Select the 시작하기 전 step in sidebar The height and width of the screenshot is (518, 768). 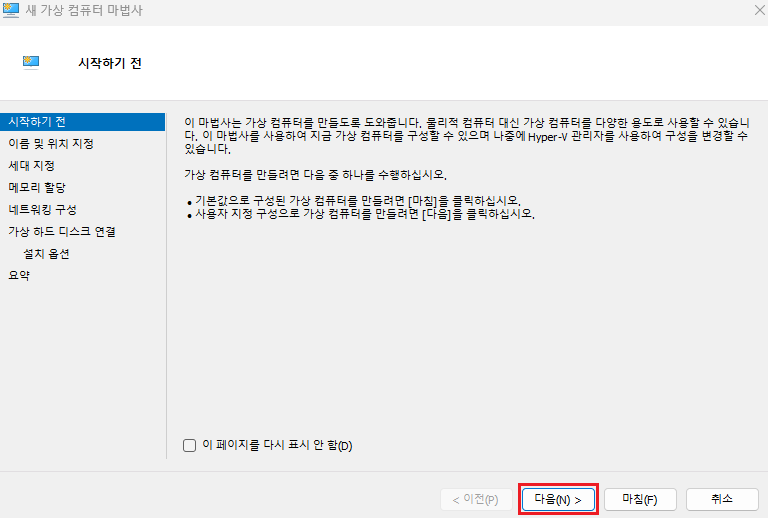point(82,122)
